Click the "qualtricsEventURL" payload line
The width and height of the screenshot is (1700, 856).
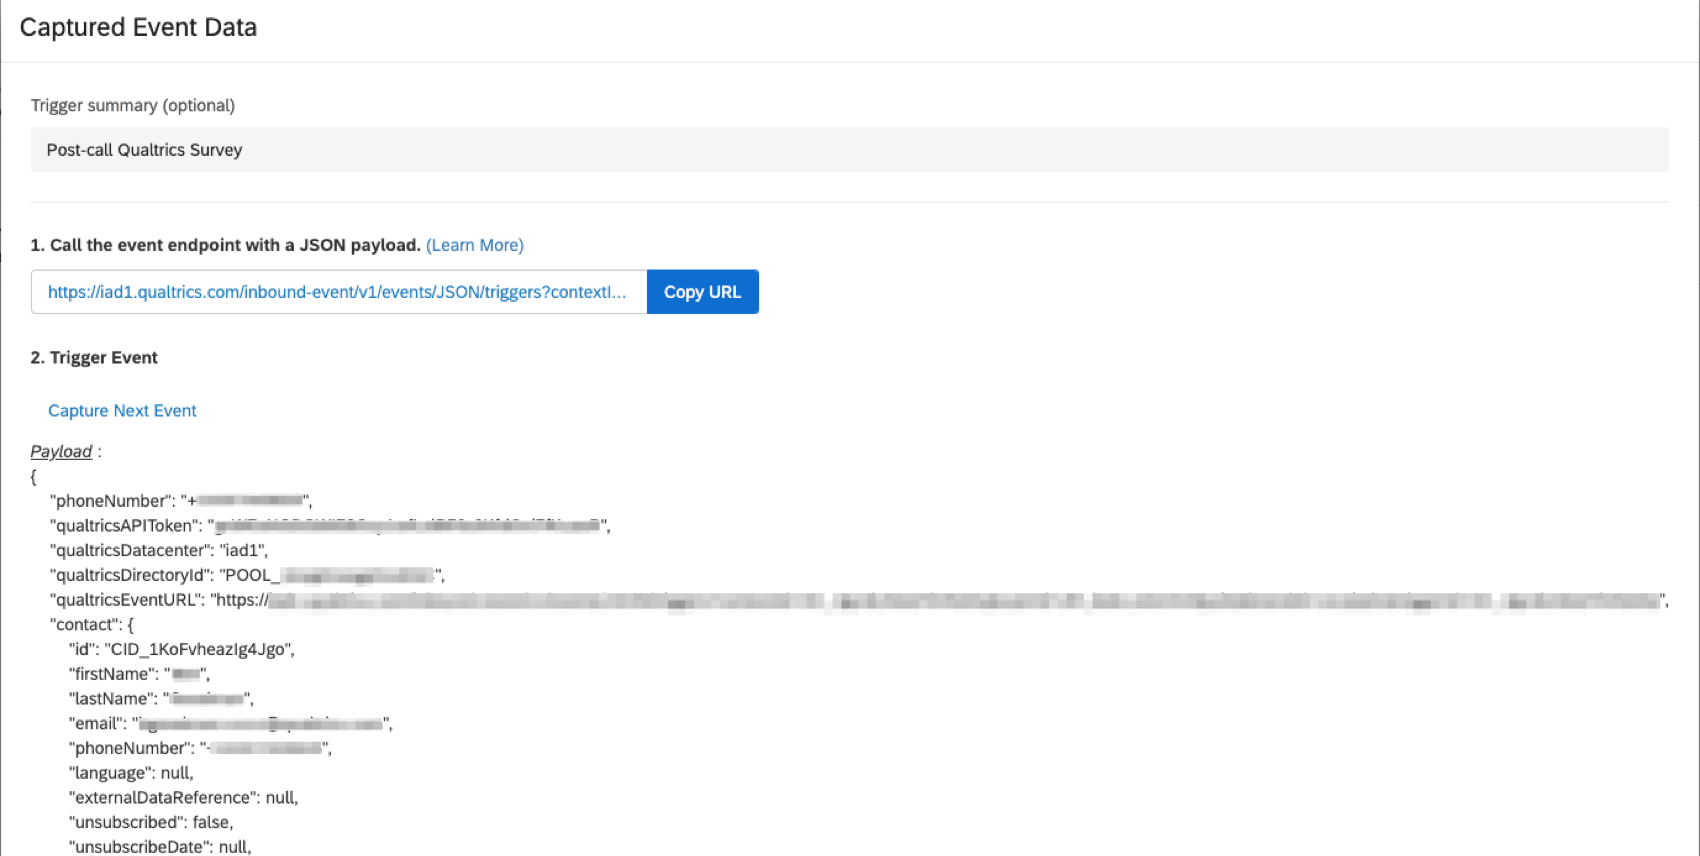coord(859,600)
